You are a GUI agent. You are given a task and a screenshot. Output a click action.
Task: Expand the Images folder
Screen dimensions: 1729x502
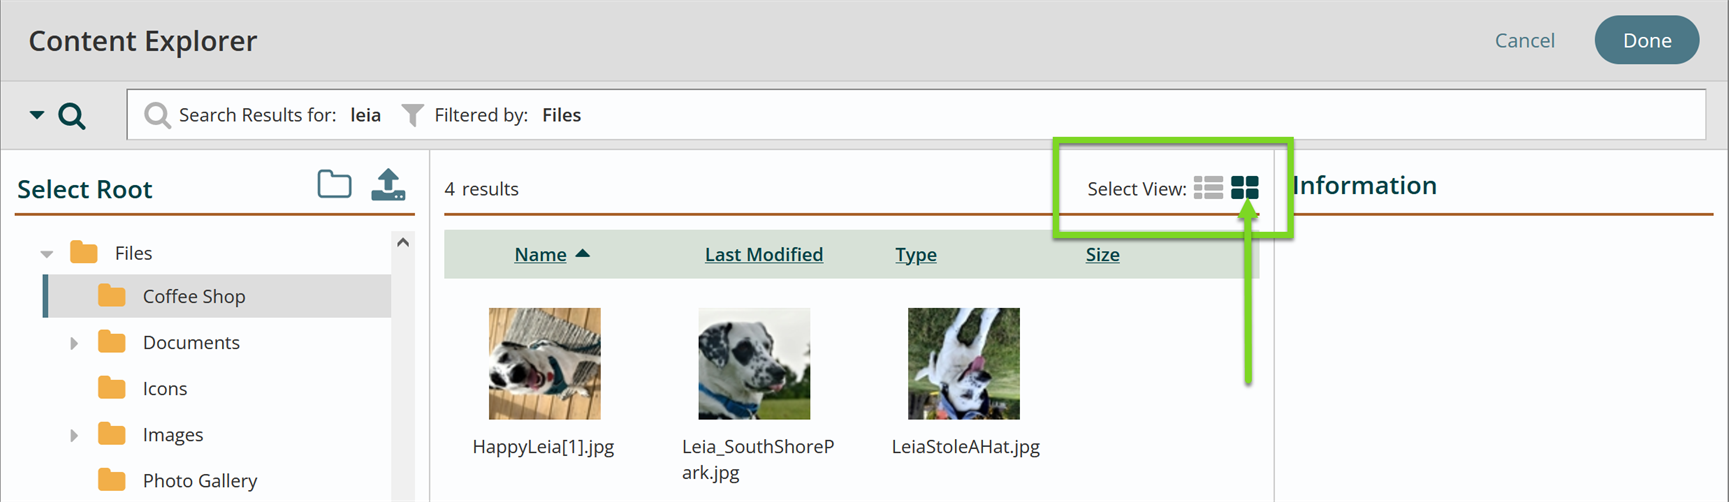[74, 435]
